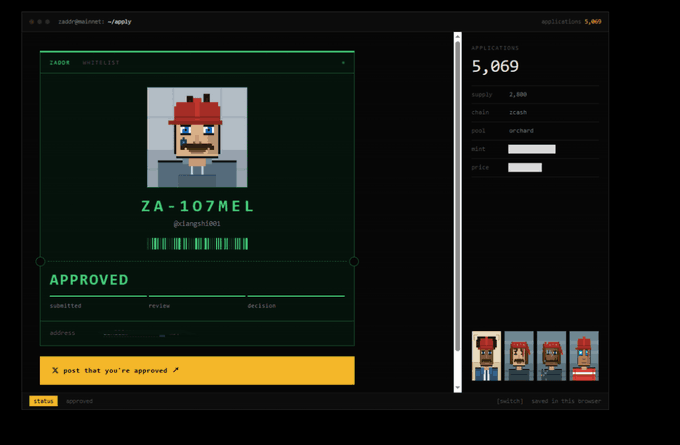680x445 pixels.
Task: Click the APPROVED status heading
Action: pos(89,280)
